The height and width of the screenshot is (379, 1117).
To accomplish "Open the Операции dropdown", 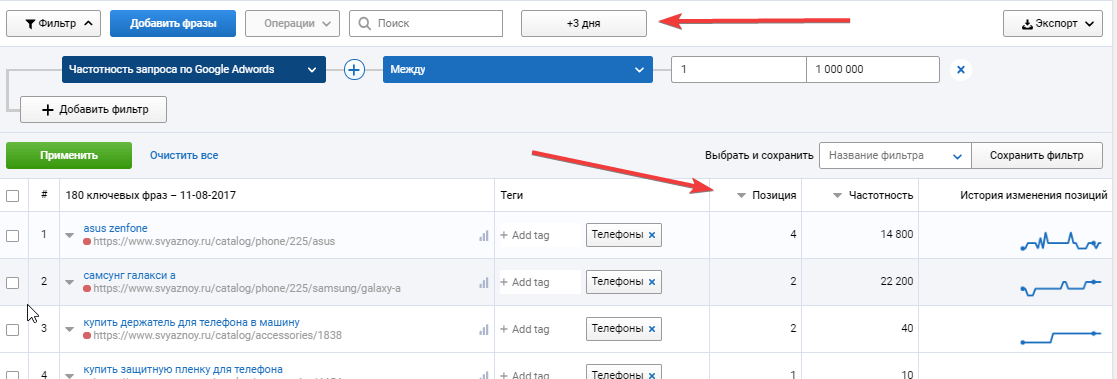I will pyautogui.click(x=292, y=24).
